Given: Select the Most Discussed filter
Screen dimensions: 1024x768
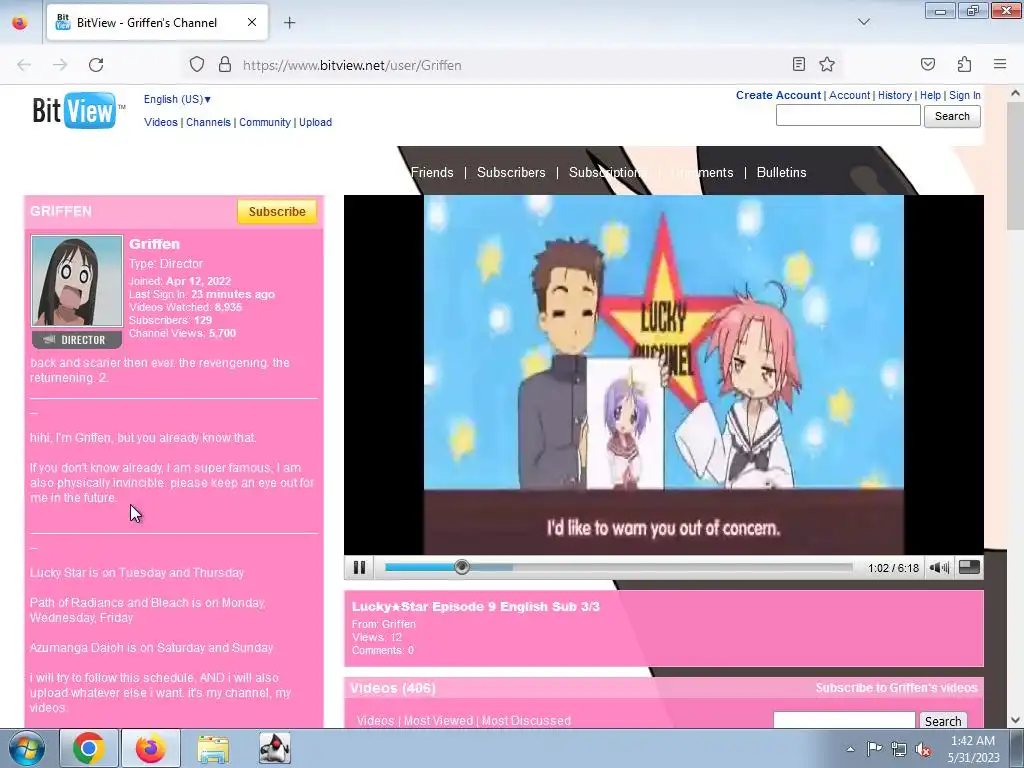Looking at the screenshot, I should (526, 720).
